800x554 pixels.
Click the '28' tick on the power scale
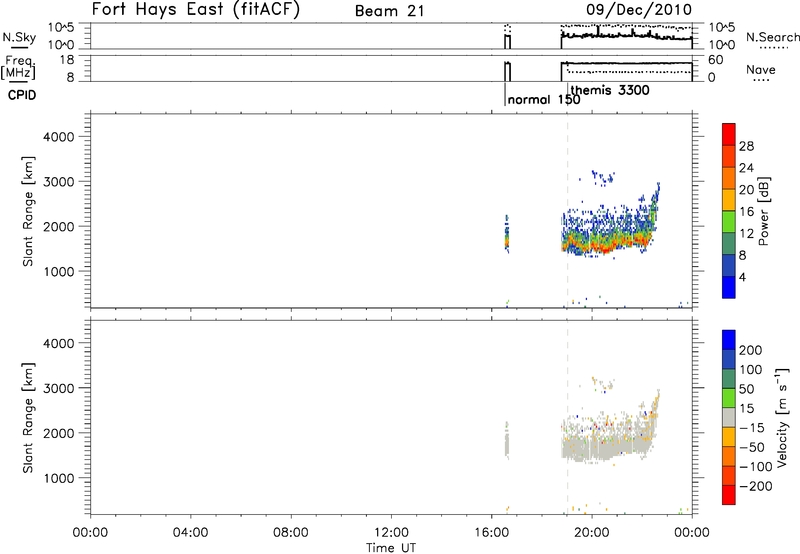[746, 146]
